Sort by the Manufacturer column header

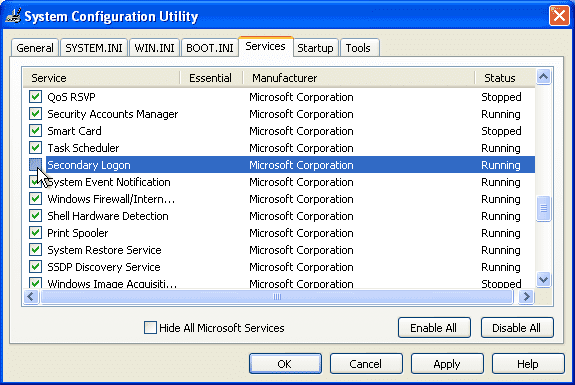pyautogui.click(x=359, y=78)
